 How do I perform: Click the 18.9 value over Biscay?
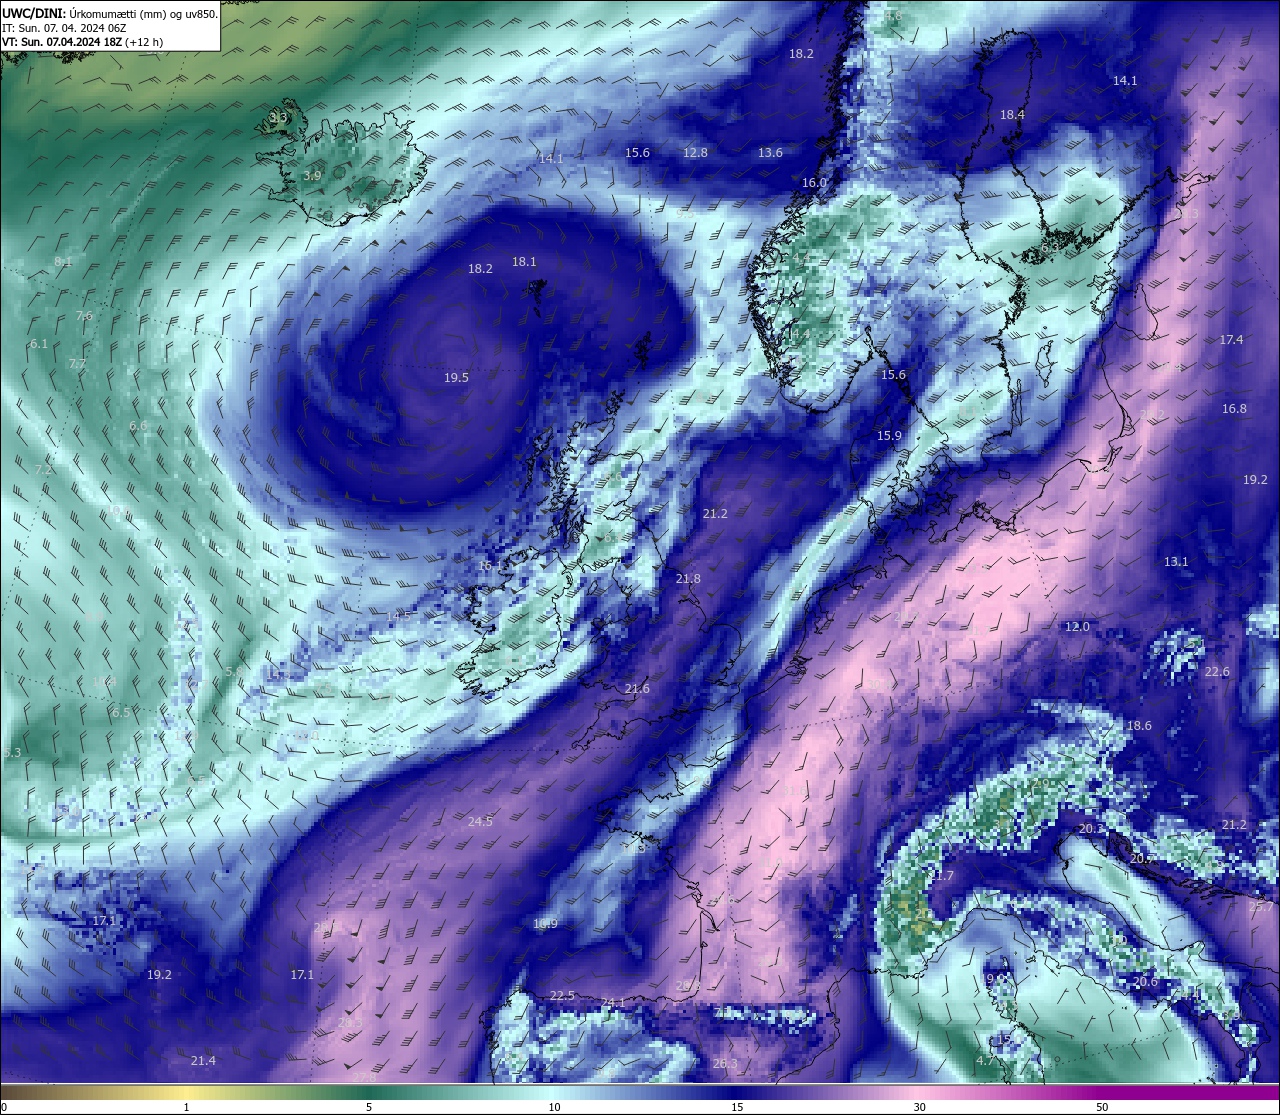click(545, 924)
